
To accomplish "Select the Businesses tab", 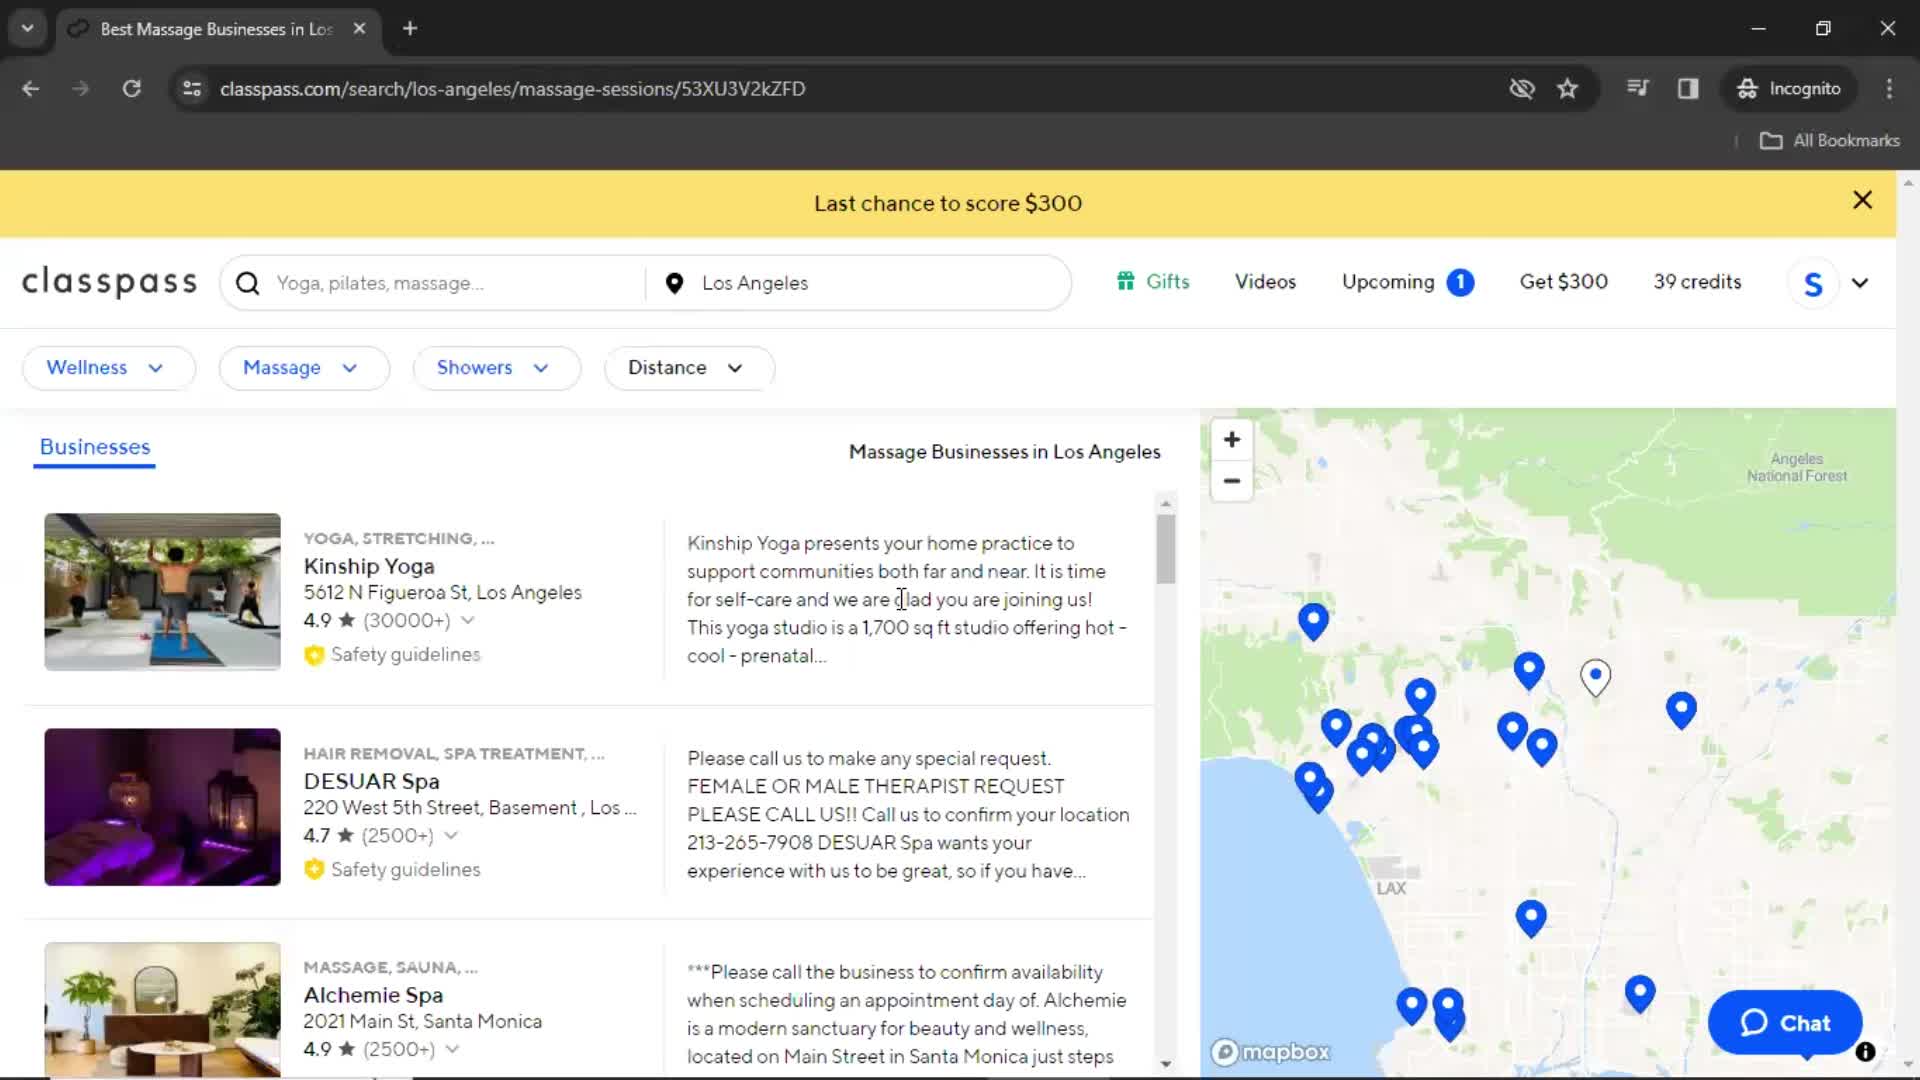I will (x=95, y=447).
